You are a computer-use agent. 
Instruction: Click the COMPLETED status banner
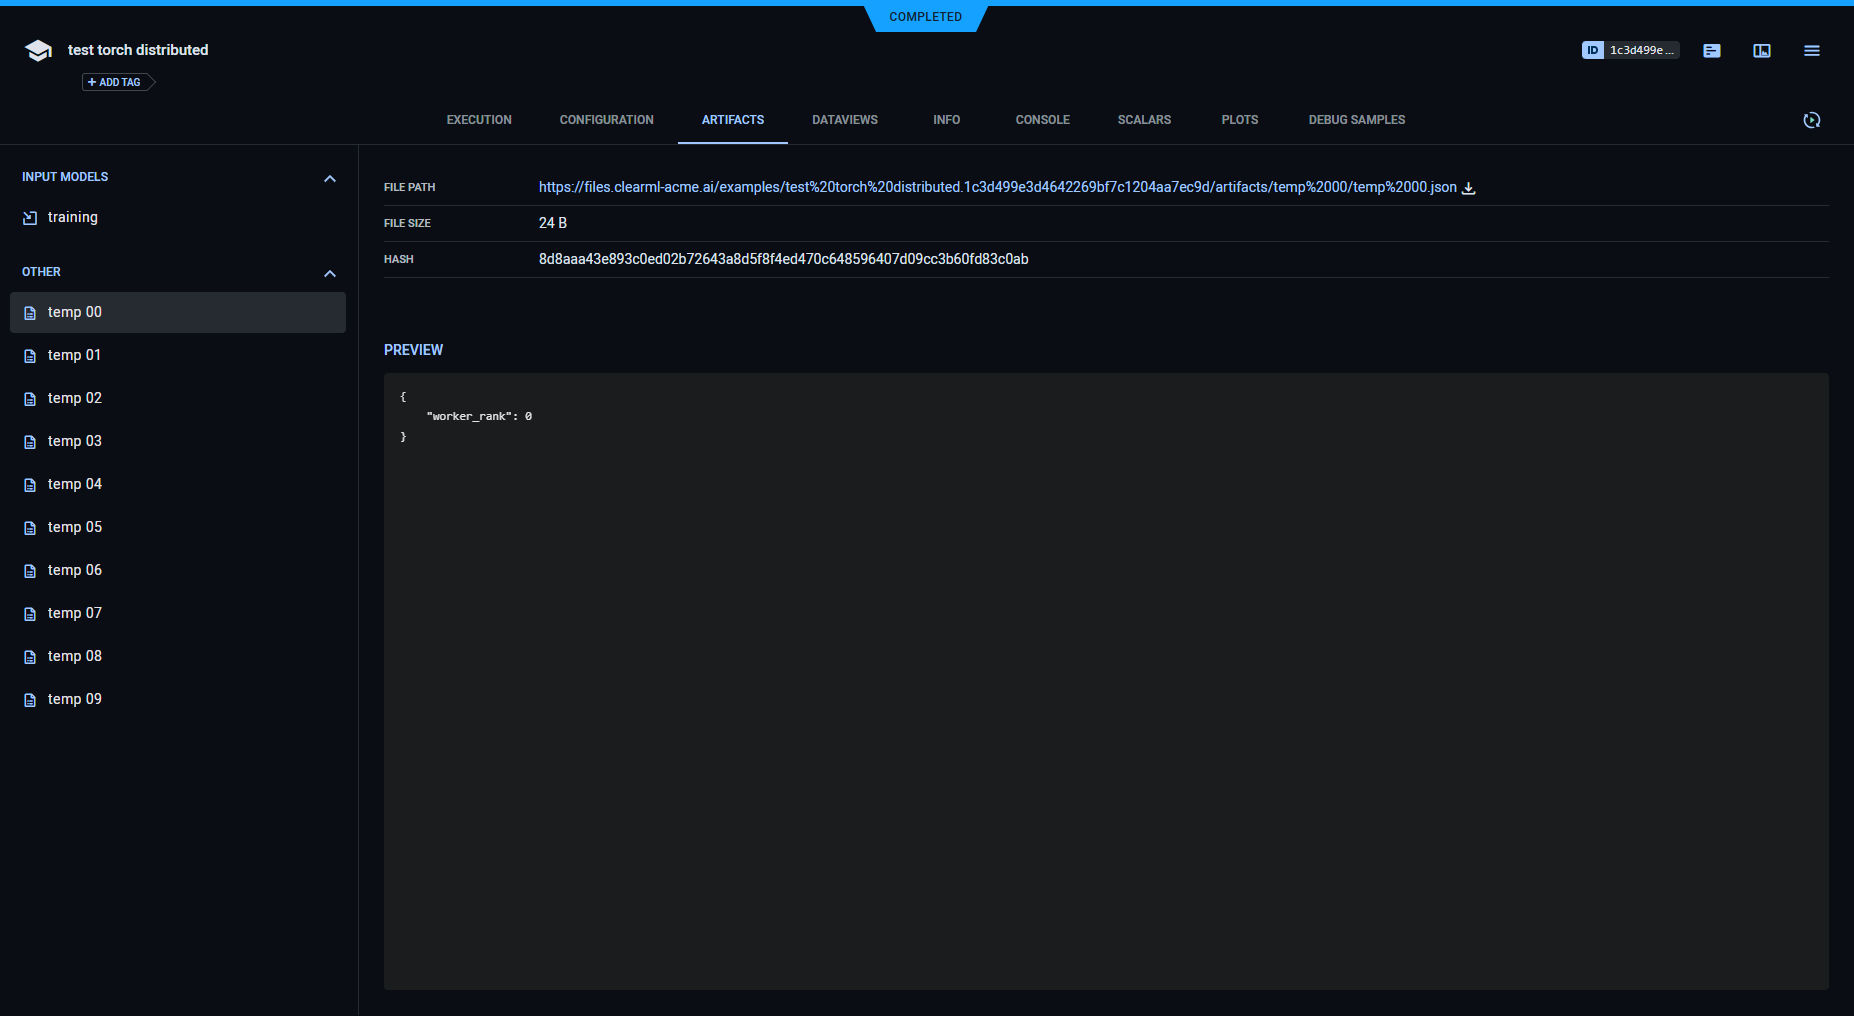pyautogui.click(x=925, y=16)
